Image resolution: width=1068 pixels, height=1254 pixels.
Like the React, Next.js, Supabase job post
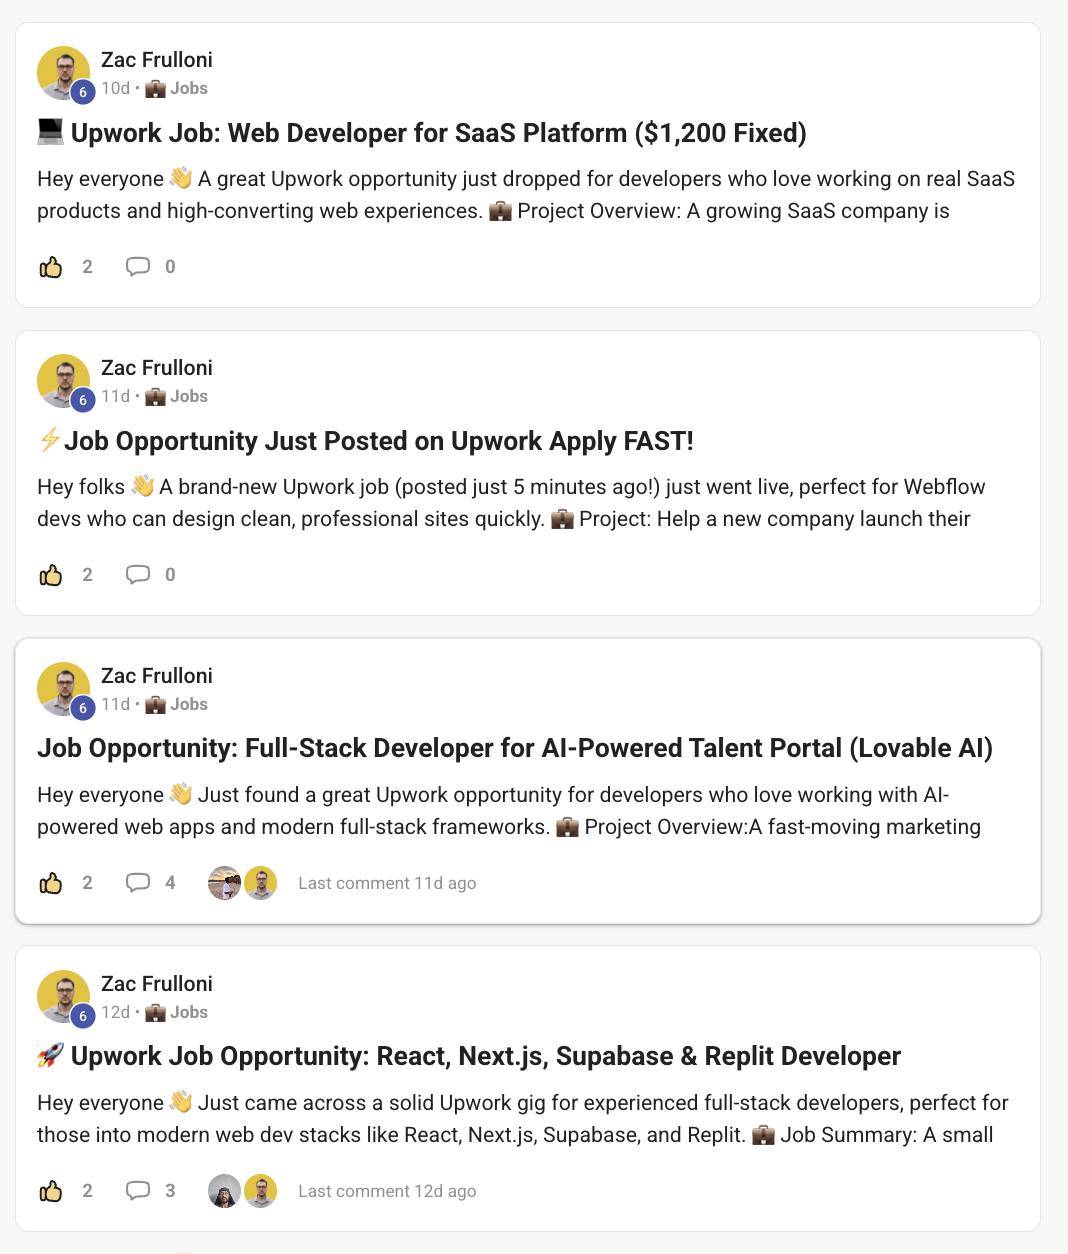point(51,1191)
